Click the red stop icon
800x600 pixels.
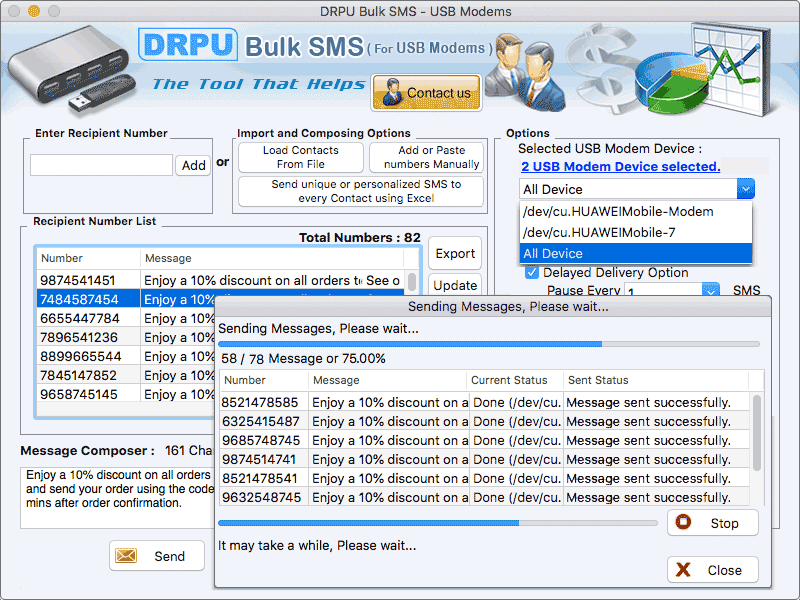click(x=683, y=522)
